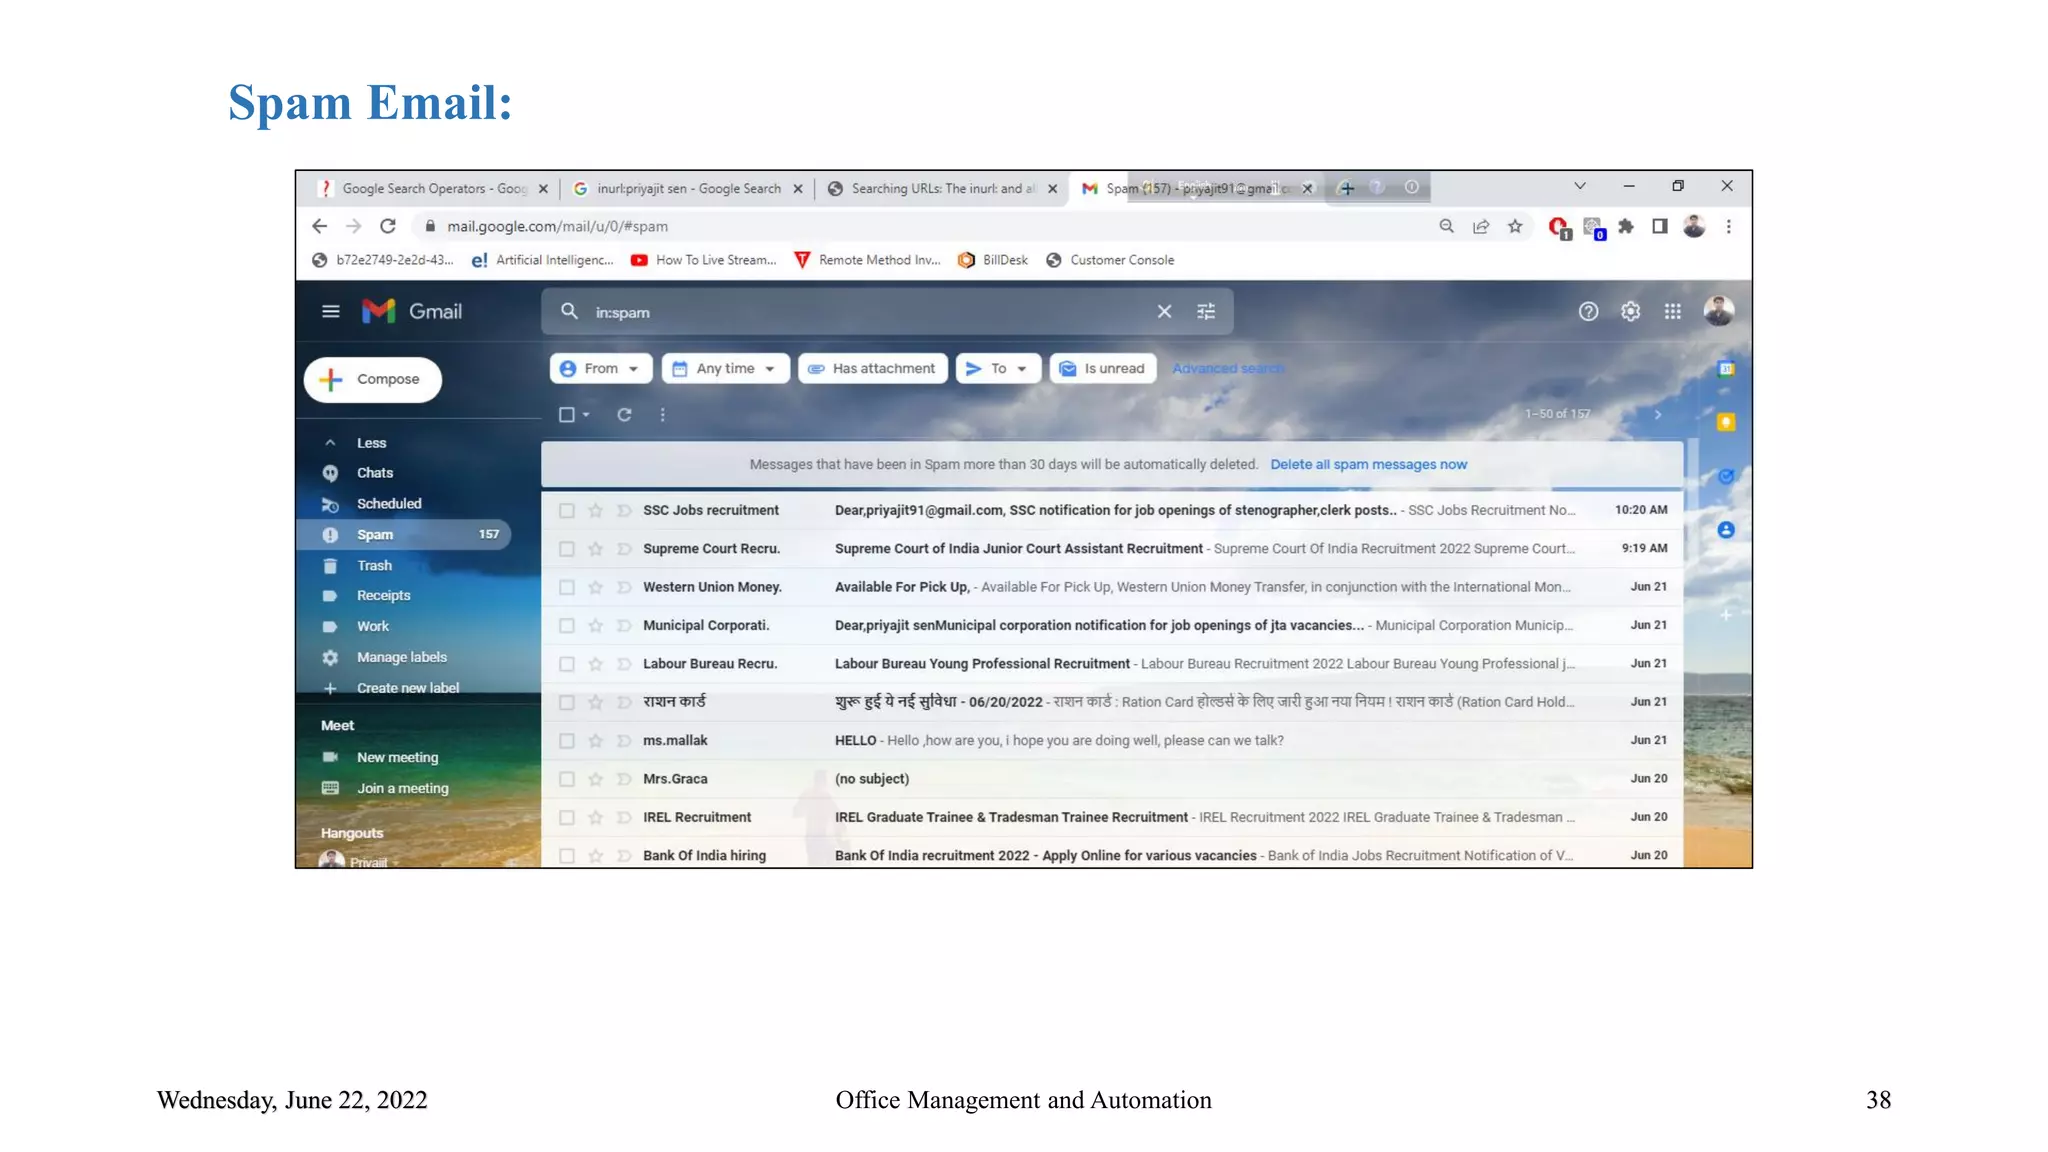Refresh the spam message list
The width and height of the screenshot is (2048, 1152).
coord(624,414)
